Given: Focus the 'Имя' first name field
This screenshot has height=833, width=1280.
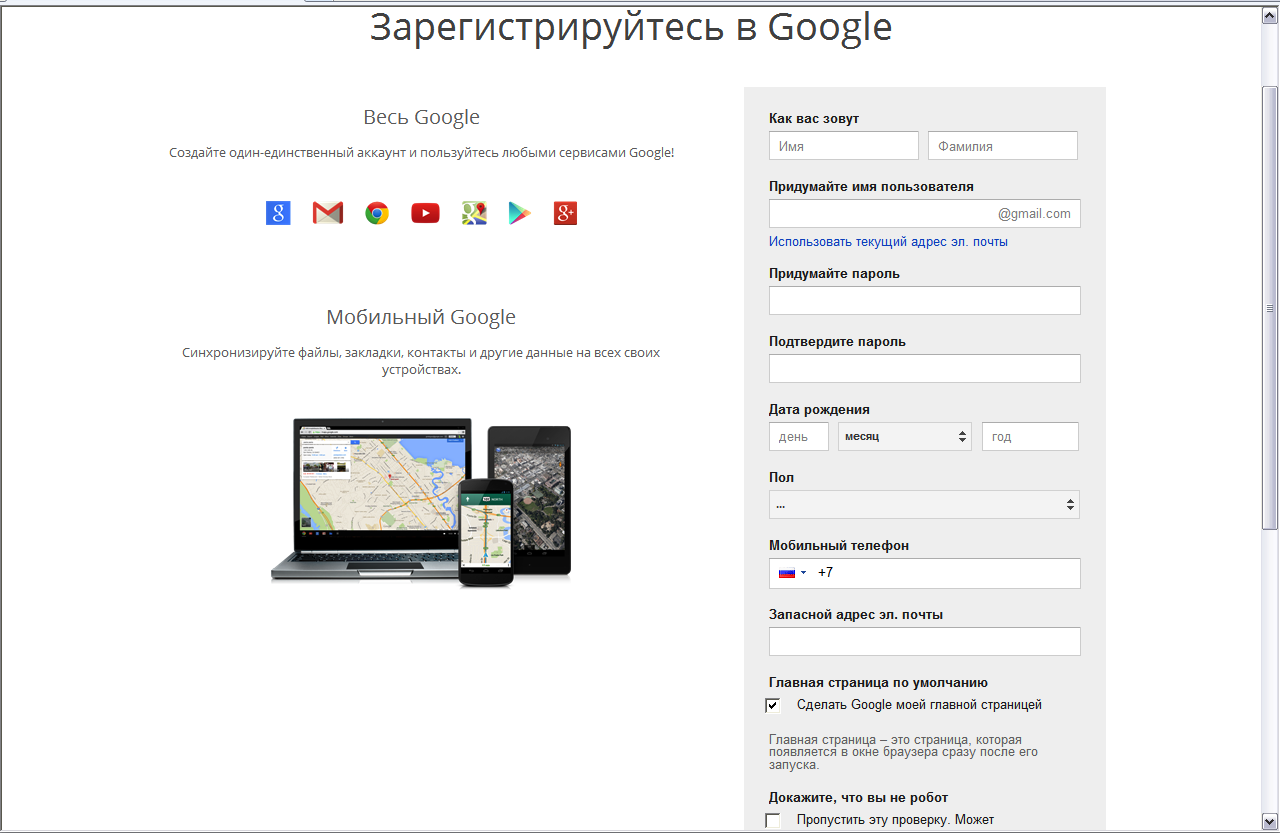Looking at the screenshot, I should tap(843, 146).
